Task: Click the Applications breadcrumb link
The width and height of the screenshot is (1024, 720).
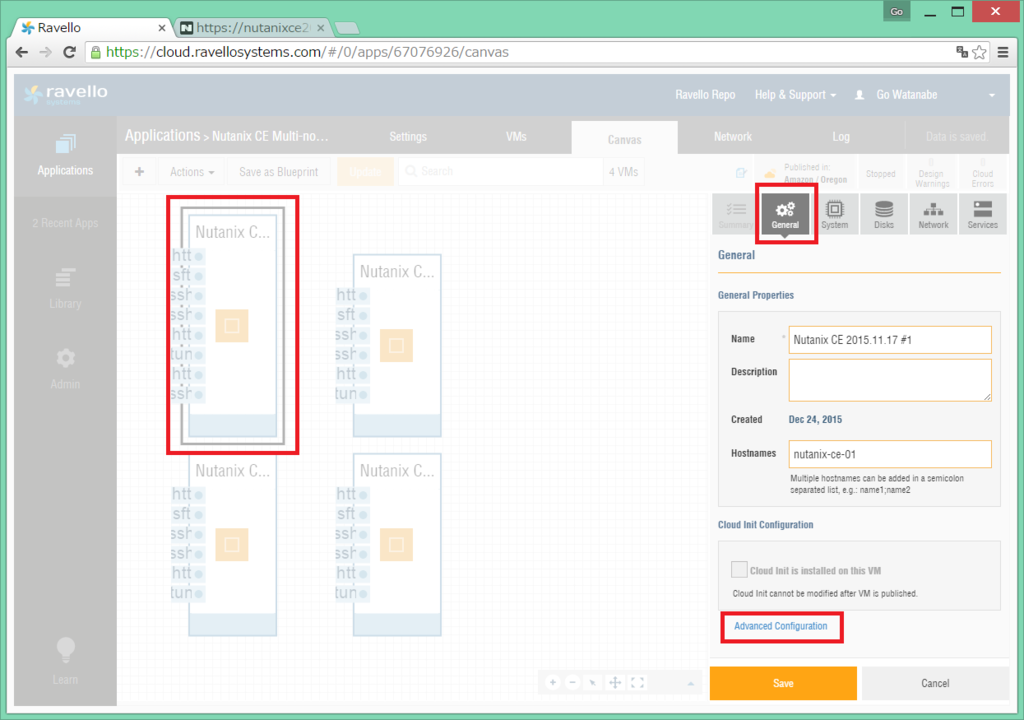Action: pos(162,135)
